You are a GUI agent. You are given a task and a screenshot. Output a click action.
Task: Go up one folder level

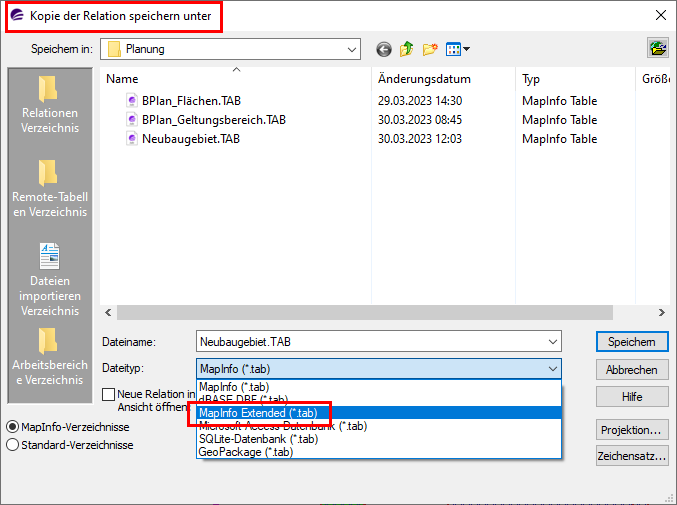(407, 49)
